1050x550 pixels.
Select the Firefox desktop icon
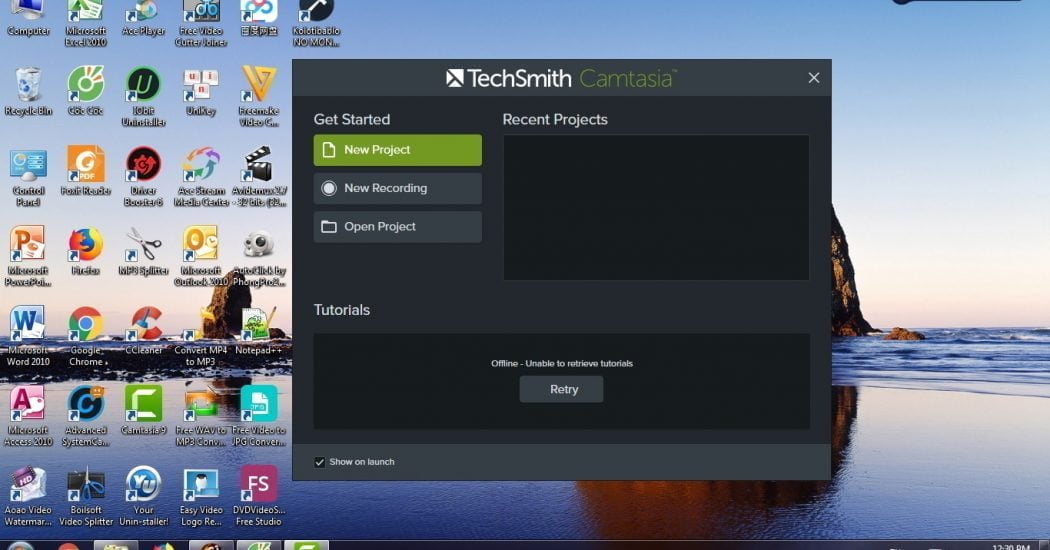tap(86, 251)
